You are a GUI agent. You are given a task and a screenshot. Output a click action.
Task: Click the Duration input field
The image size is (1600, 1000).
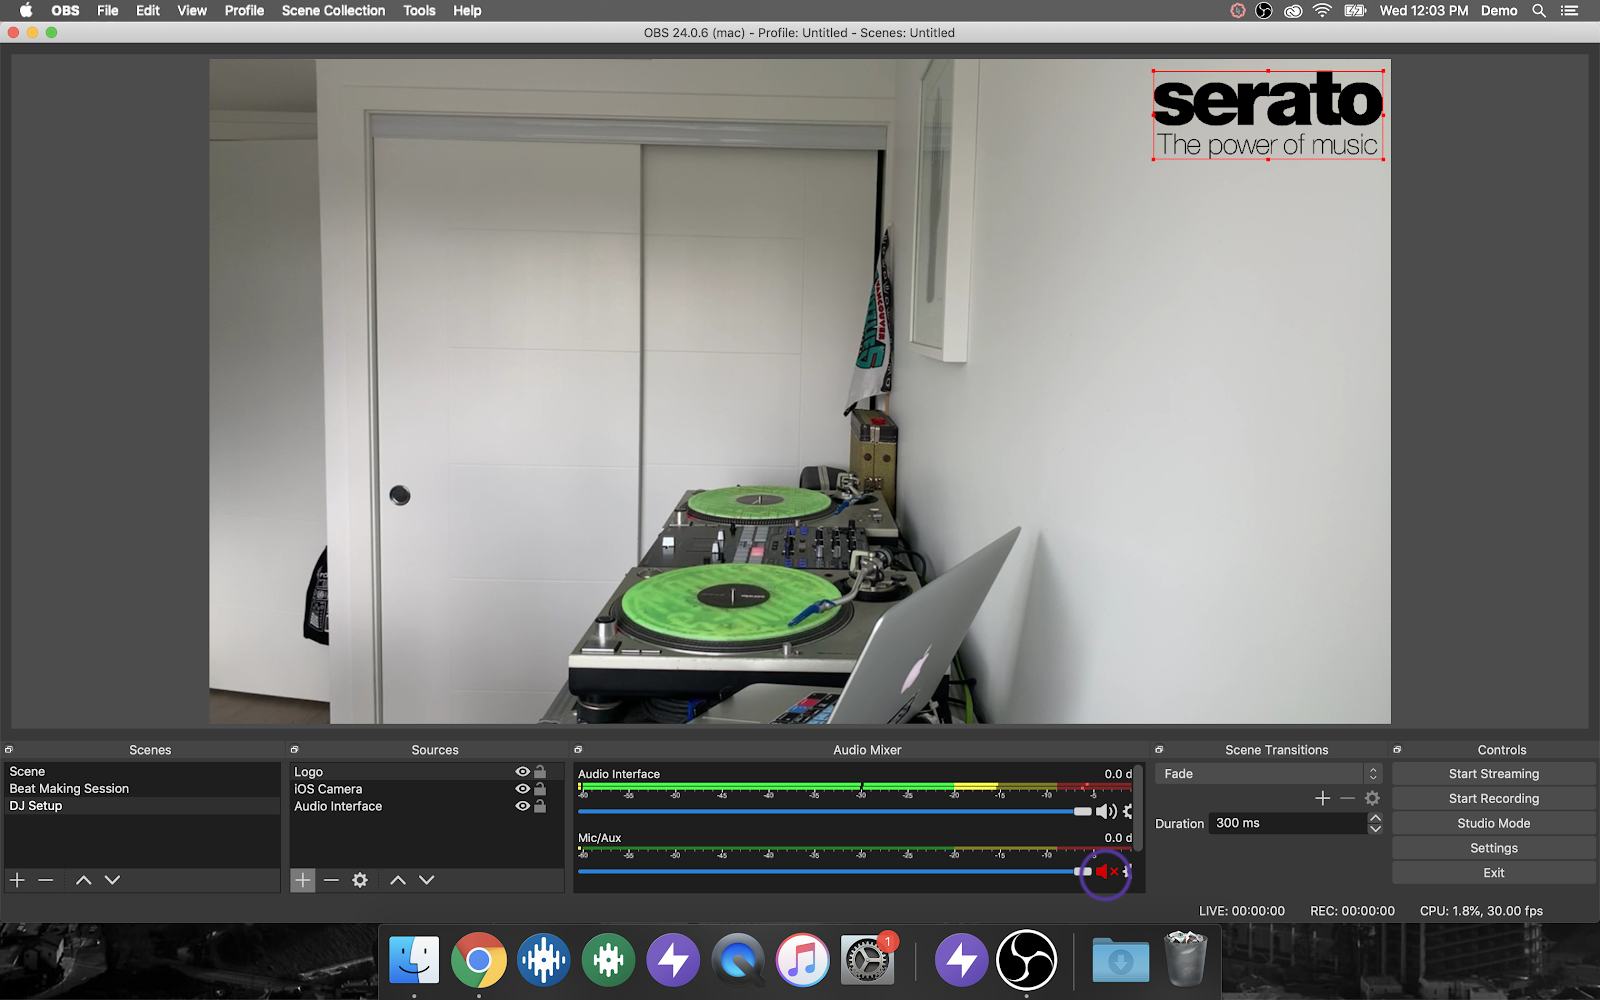click(x=1288, y=823)
